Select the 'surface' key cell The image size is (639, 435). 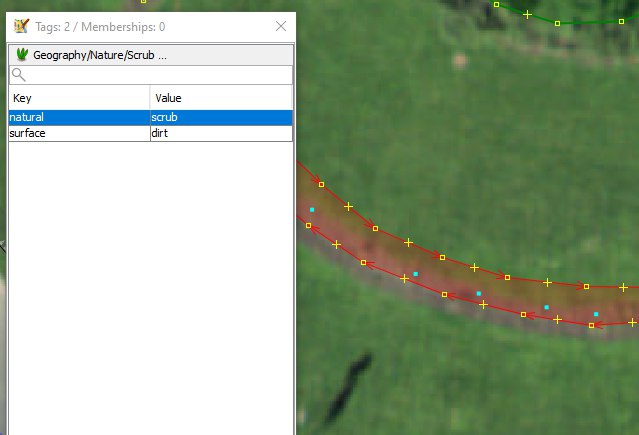(x=79, y=133)
